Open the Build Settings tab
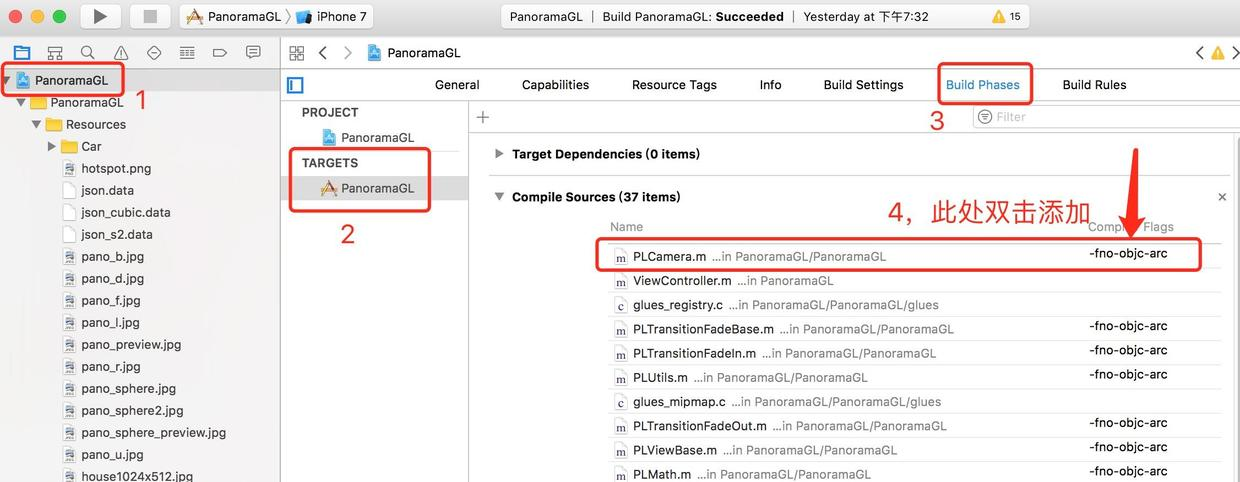Image resolution: width=1240 pixels, height=482 pixels. [863, 85]
